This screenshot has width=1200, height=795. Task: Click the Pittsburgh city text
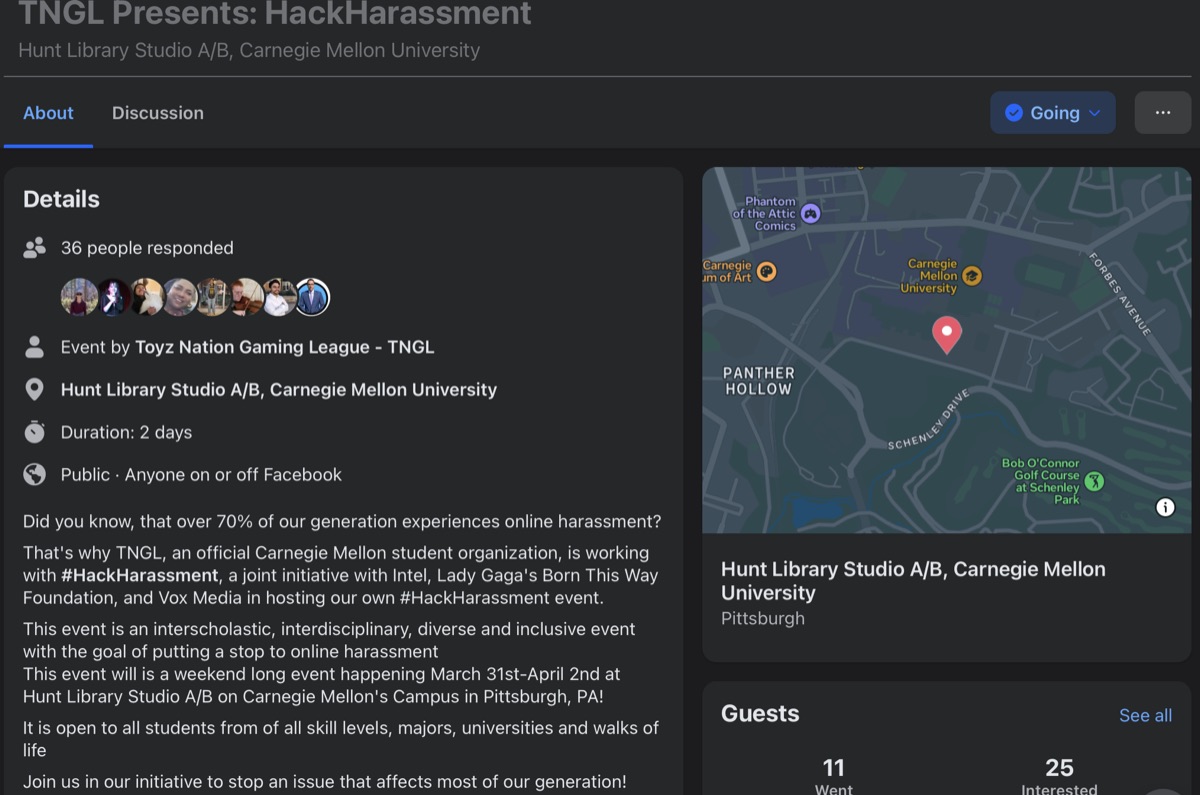point(763,618)
